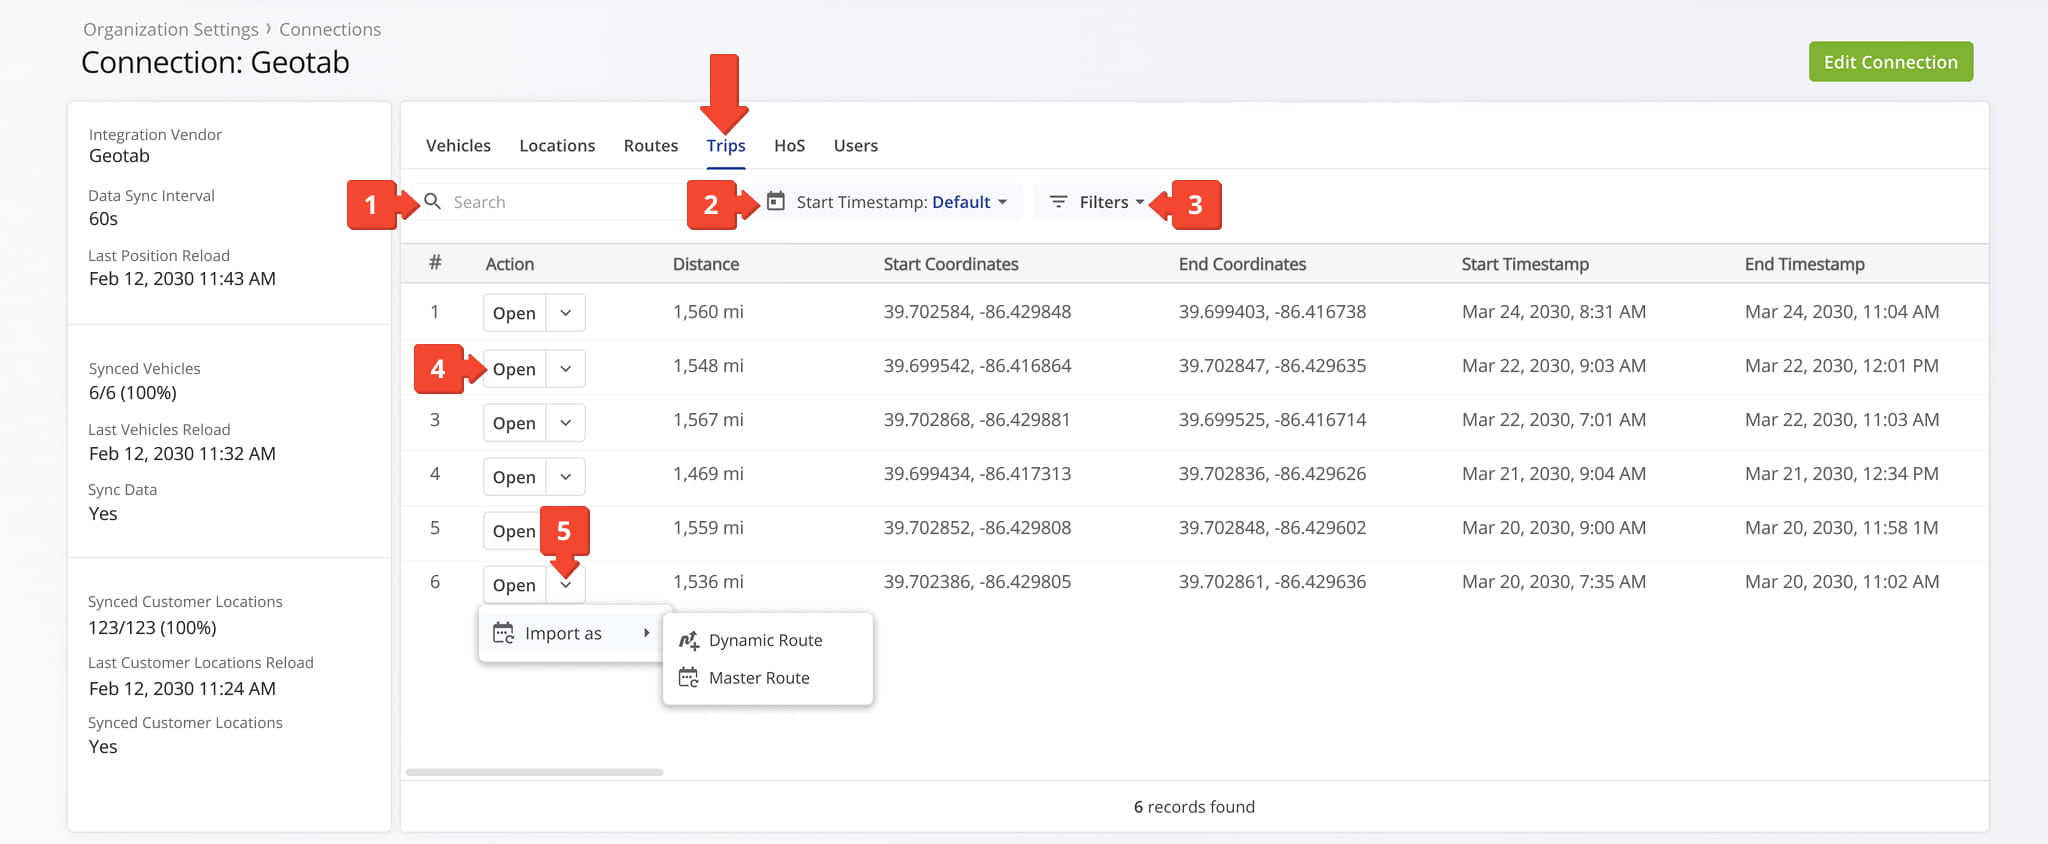Open the trip with distance 1,548 mi
This screenshot has width=2048, height=844.
coord(514,369)
